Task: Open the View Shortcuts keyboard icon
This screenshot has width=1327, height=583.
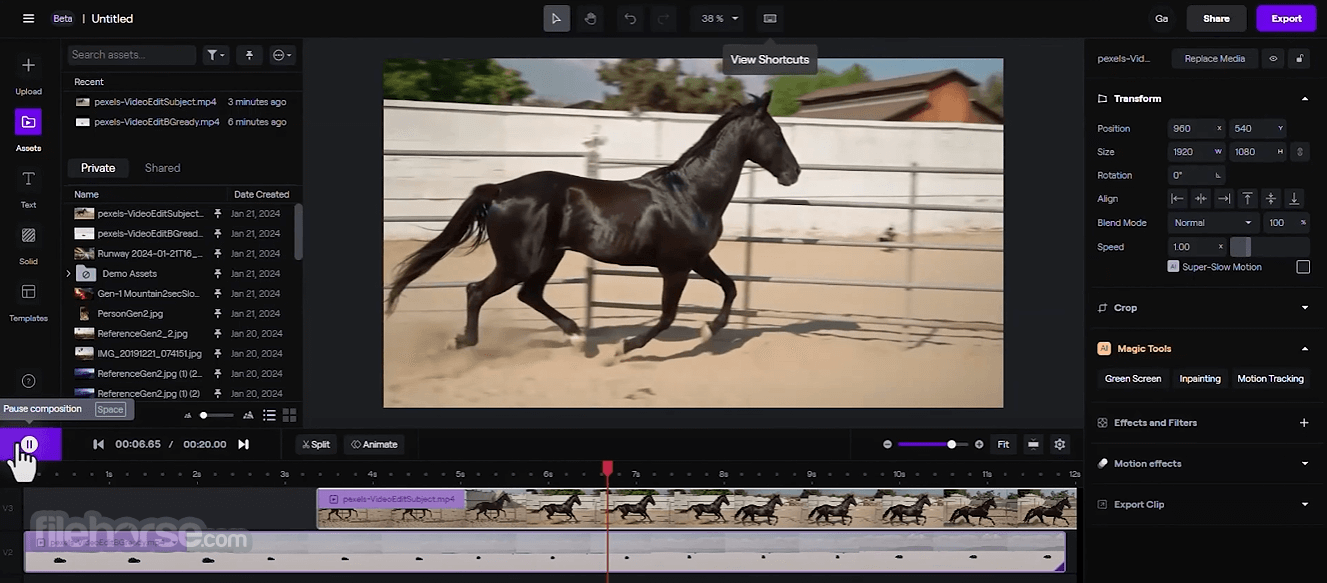Action: [769, 18]
